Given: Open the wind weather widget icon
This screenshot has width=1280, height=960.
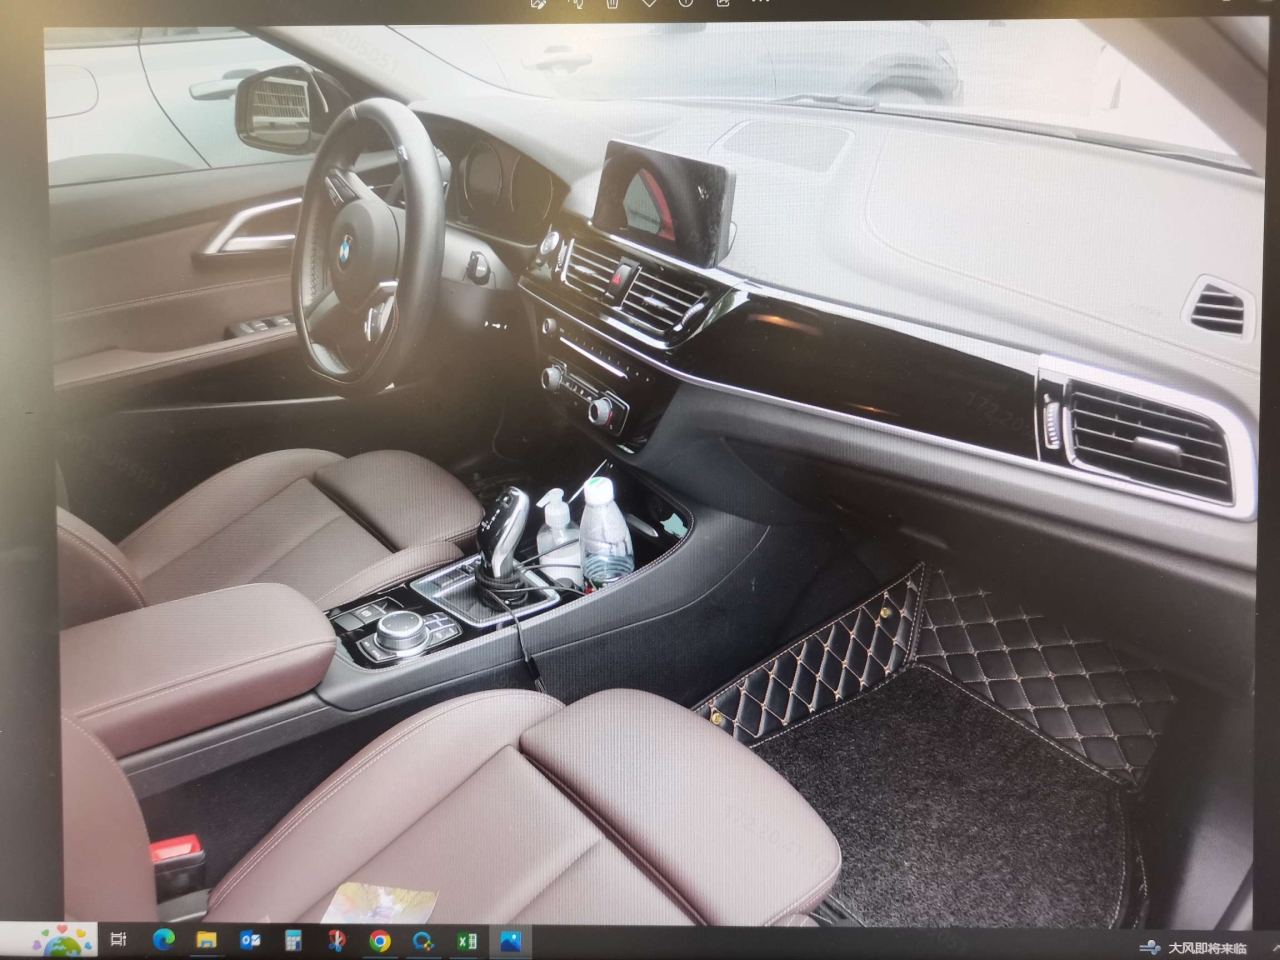Looking at the screenshot, I should (x=1151, y=947).
